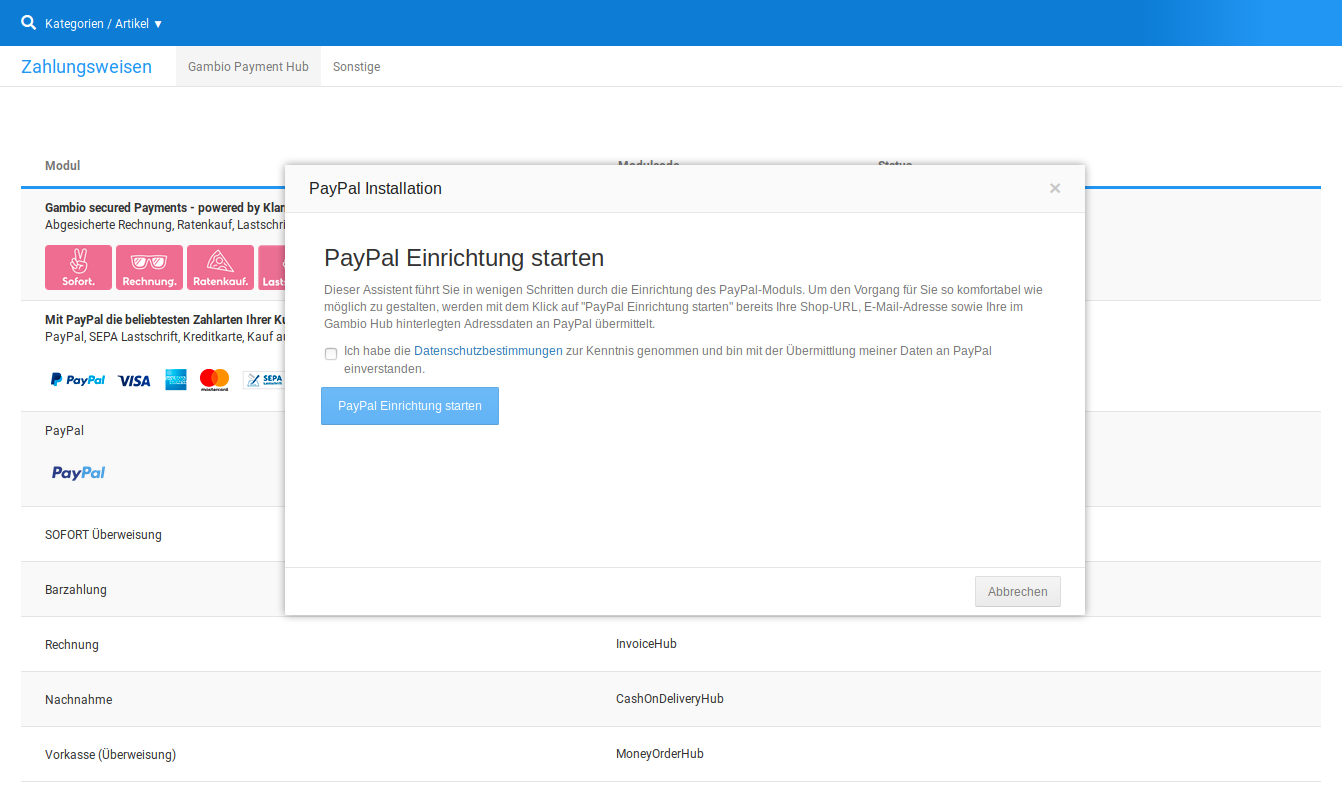Open the Datenschutzbestimmungen link
Viewport: 1342px width, 799px height.
488,351
